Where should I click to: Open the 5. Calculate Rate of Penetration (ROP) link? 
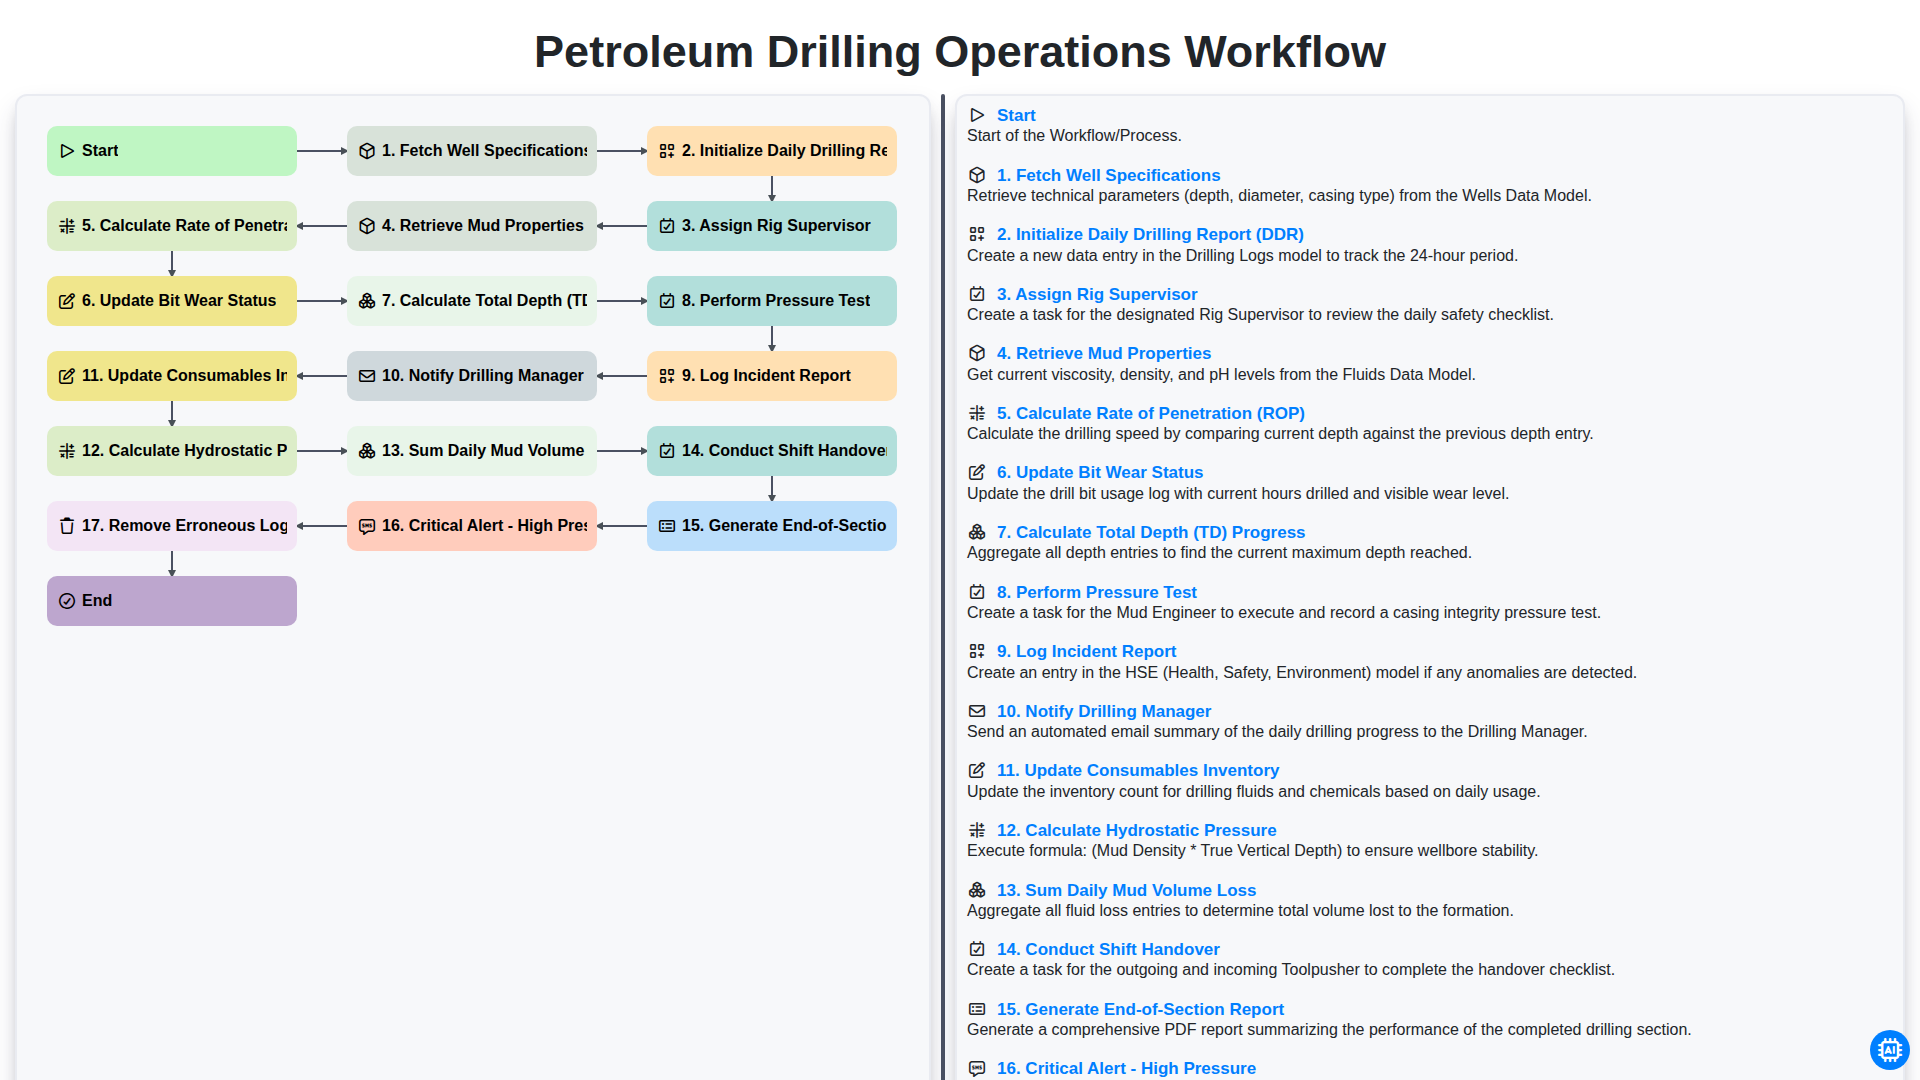coord(1150,413)
